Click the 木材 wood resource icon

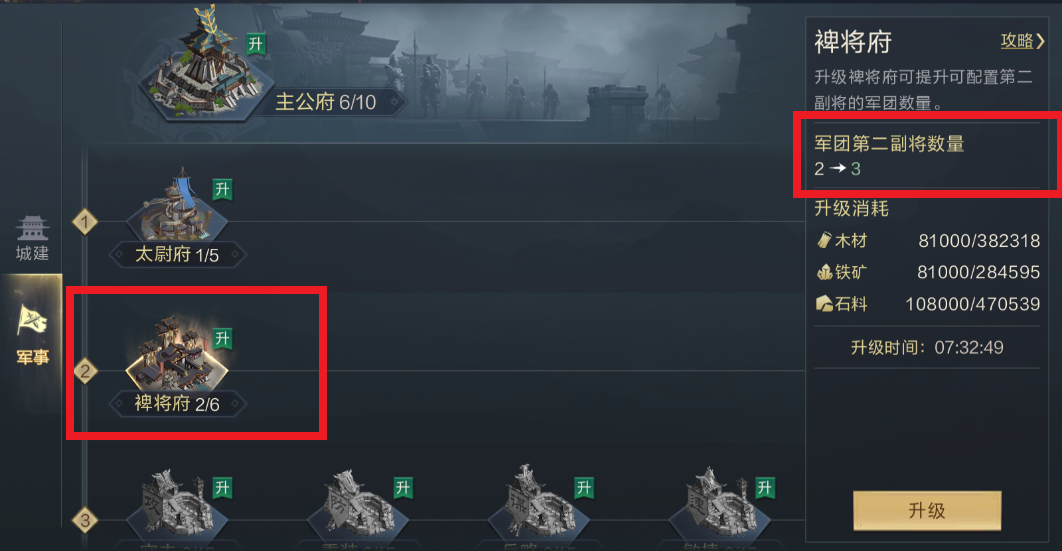pos(824,240)
